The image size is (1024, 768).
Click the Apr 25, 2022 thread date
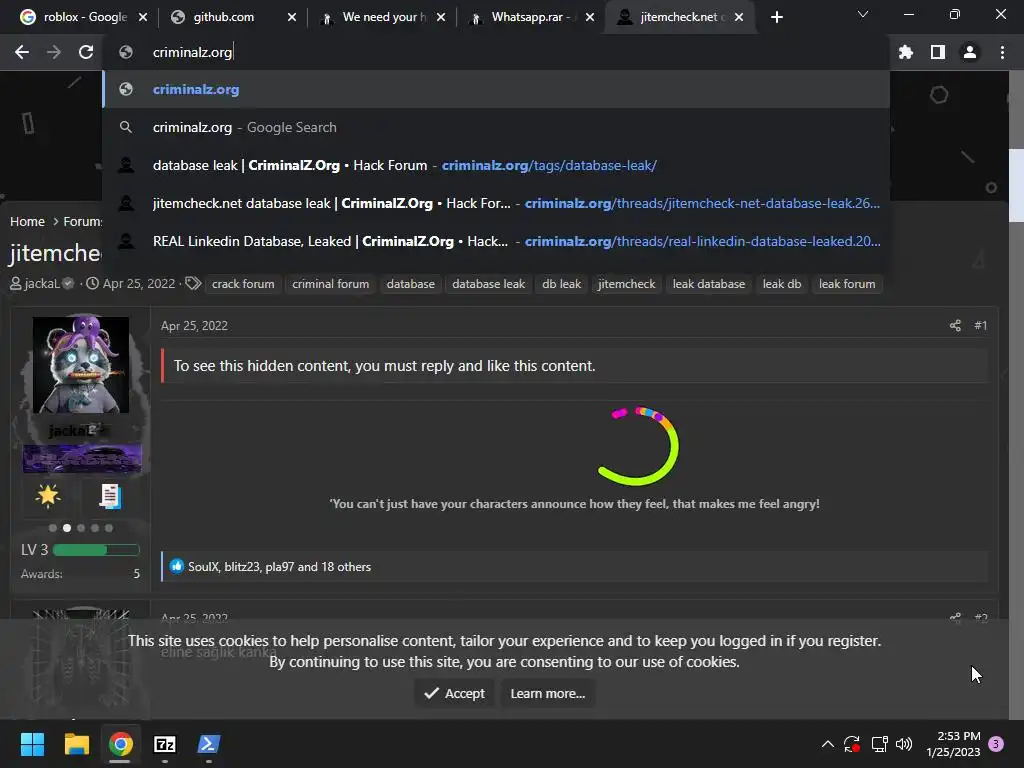click(x=139, y=283)
